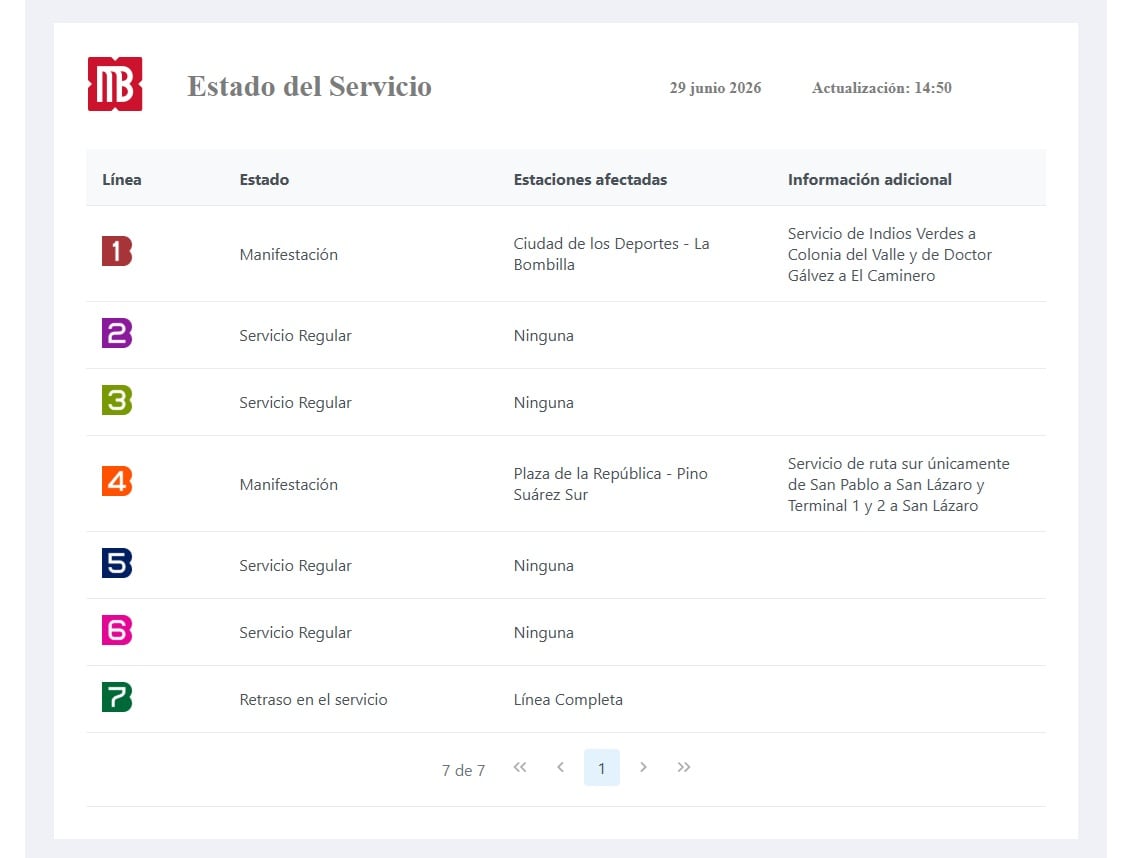Viewport: 1127px width, 858px height.
Task: Go to first page with double-left arrows
Action: click(x=520, y=767)
